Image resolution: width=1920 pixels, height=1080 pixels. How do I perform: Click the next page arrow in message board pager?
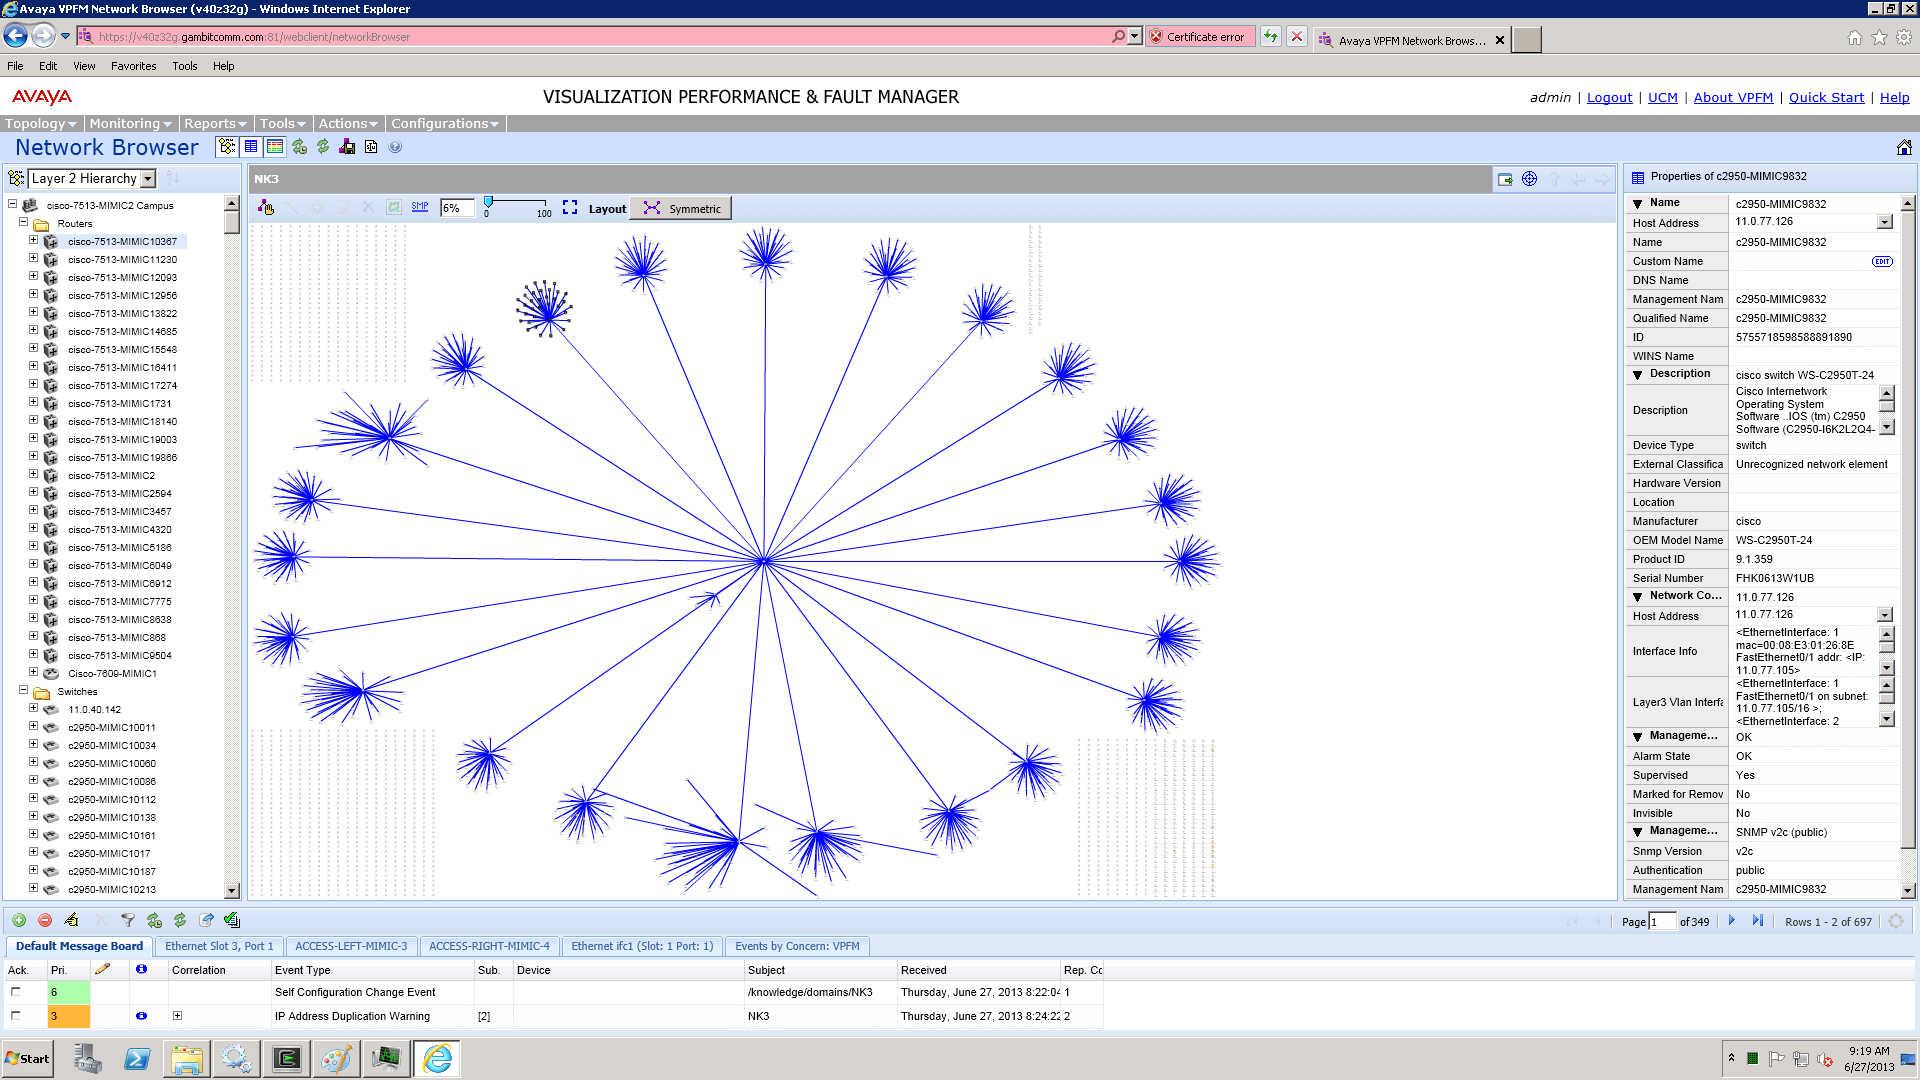1732,921
